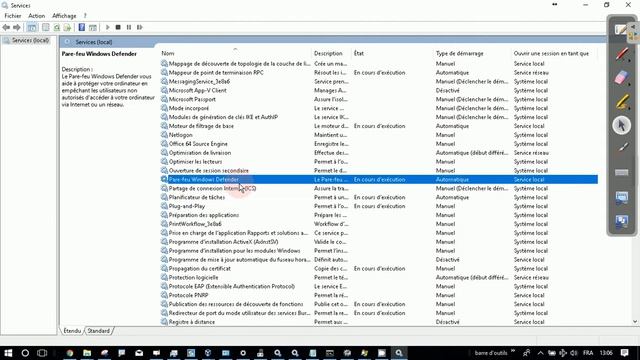The height and width of the screenshot is (360, 640).
Task: Click the 13:06 clock in the taskbar
Action: [x=606, y=353]
